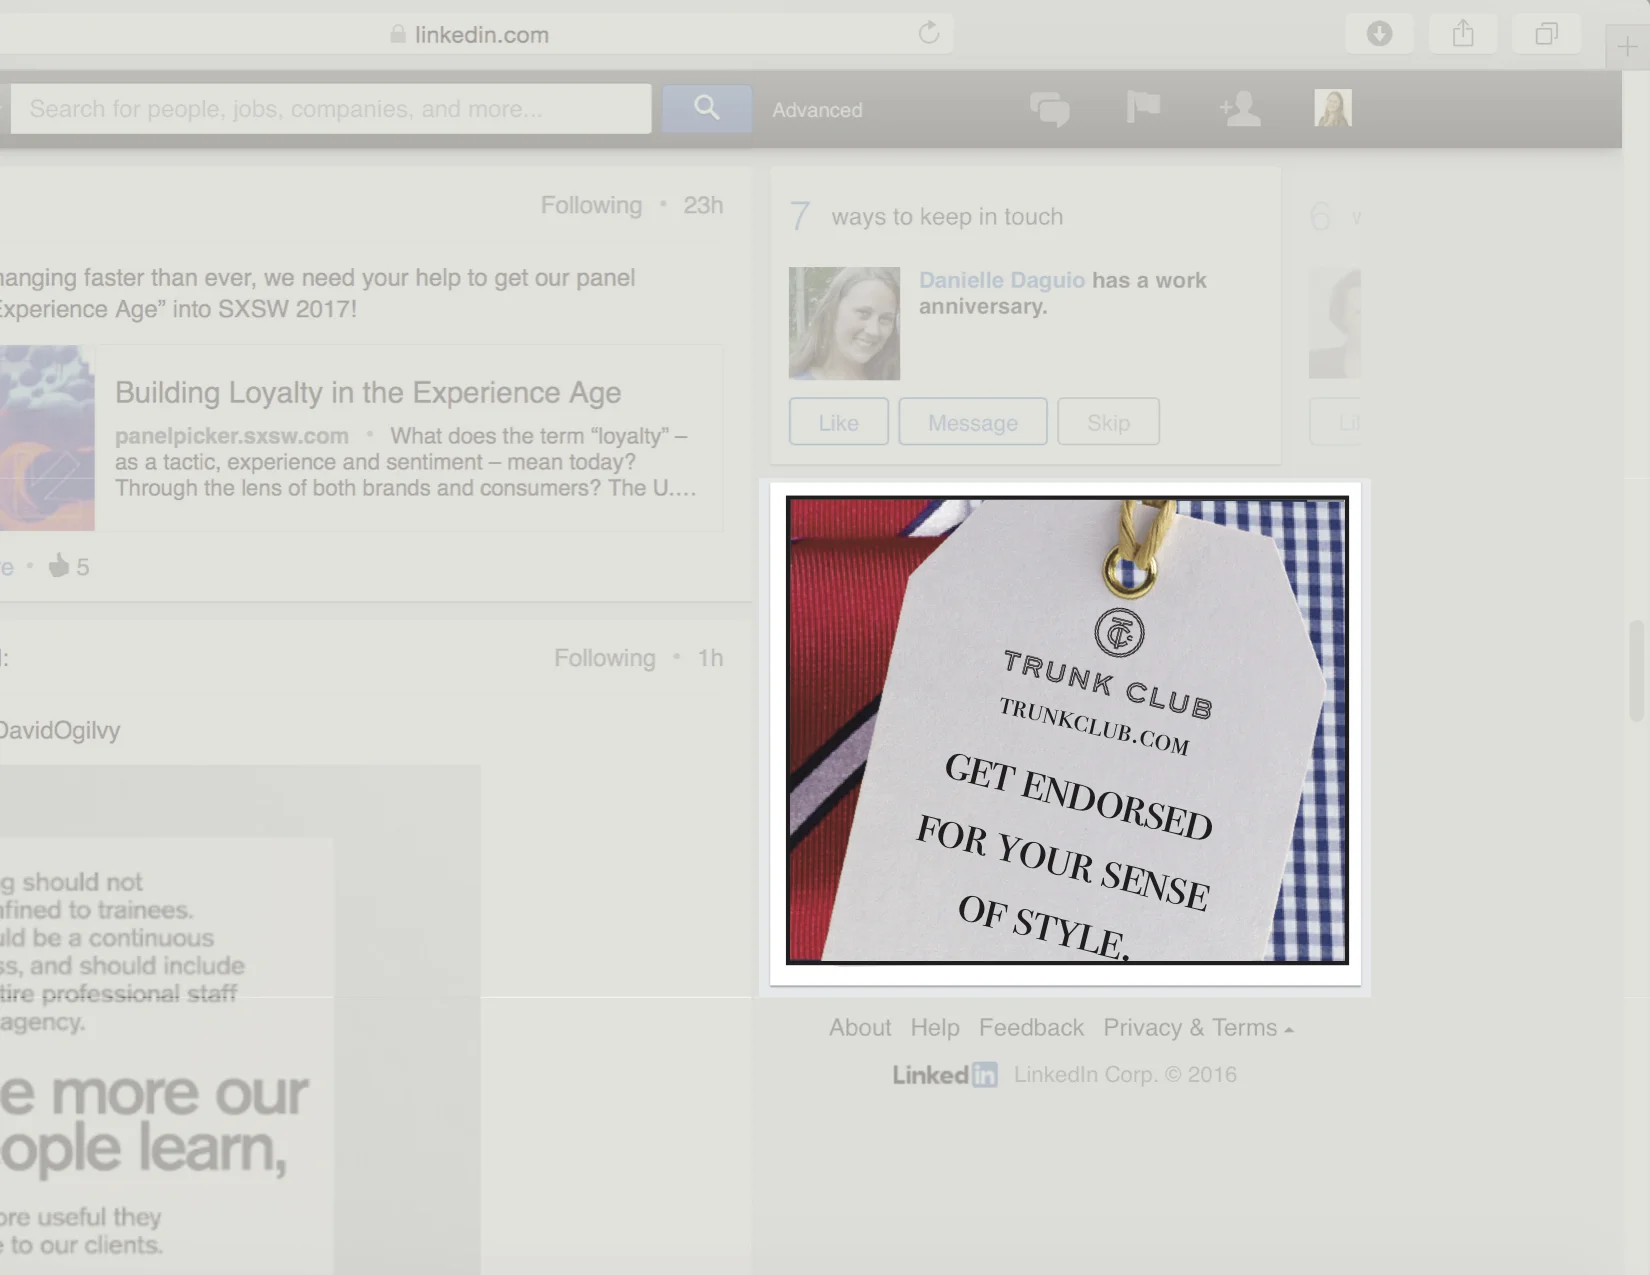Viewport: 1650px width, 1275px height.
Task: Click the Following label on the 23h post
Action: click(x=591, y=205)
